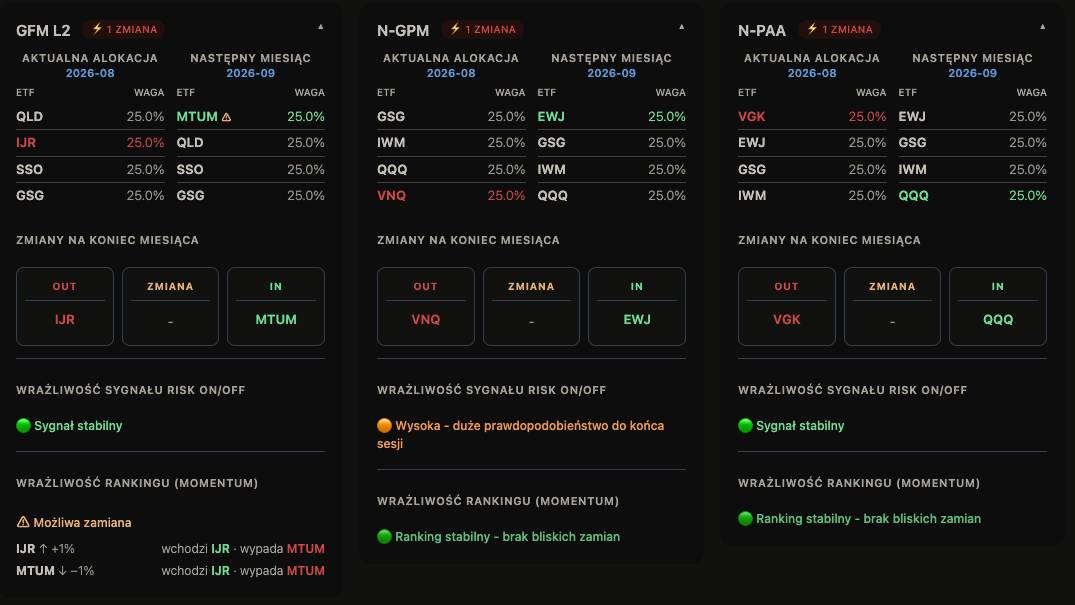The width and height of the screenshot is (1075, 605).
Task: Click the 2026-08 date in GFM L2
Action: 90,73
